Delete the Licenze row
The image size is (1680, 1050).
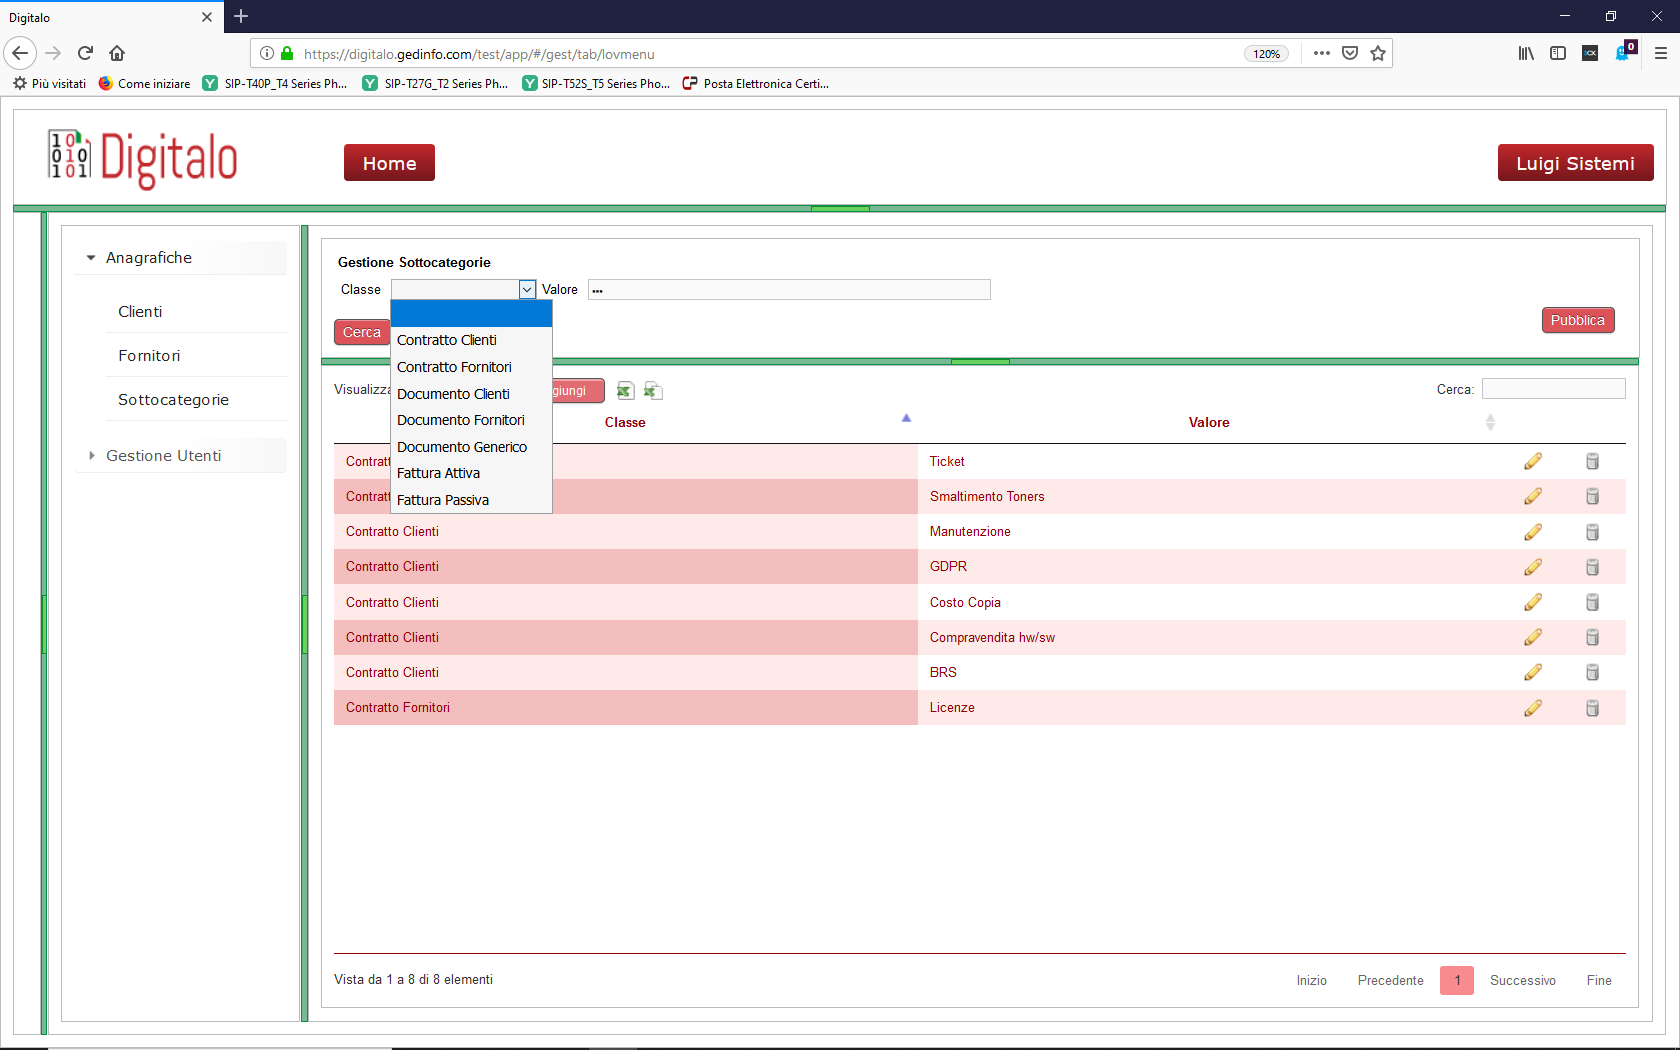coord(1592,708)
